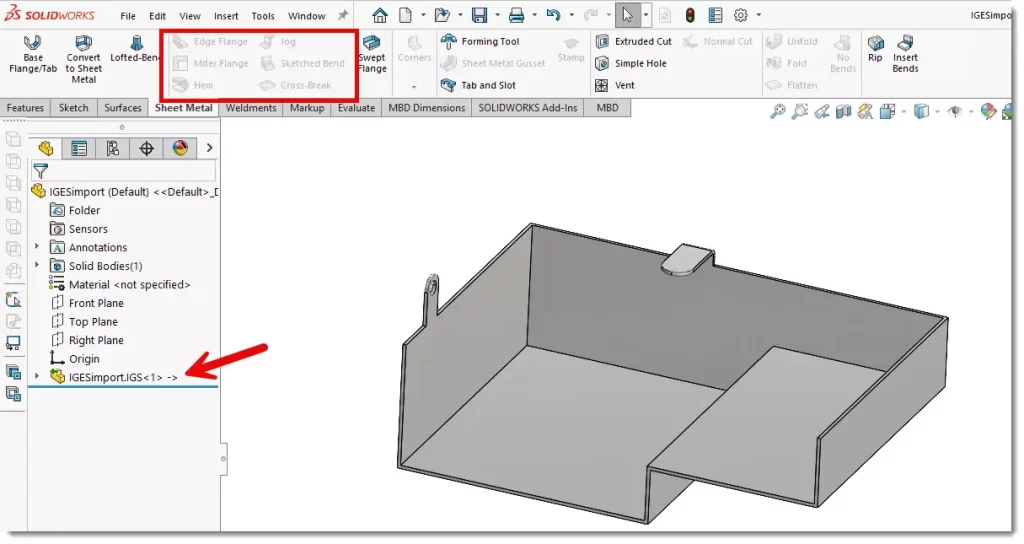
Task: Open the ConfigurationManager tab icon
Action: point(112,149)
